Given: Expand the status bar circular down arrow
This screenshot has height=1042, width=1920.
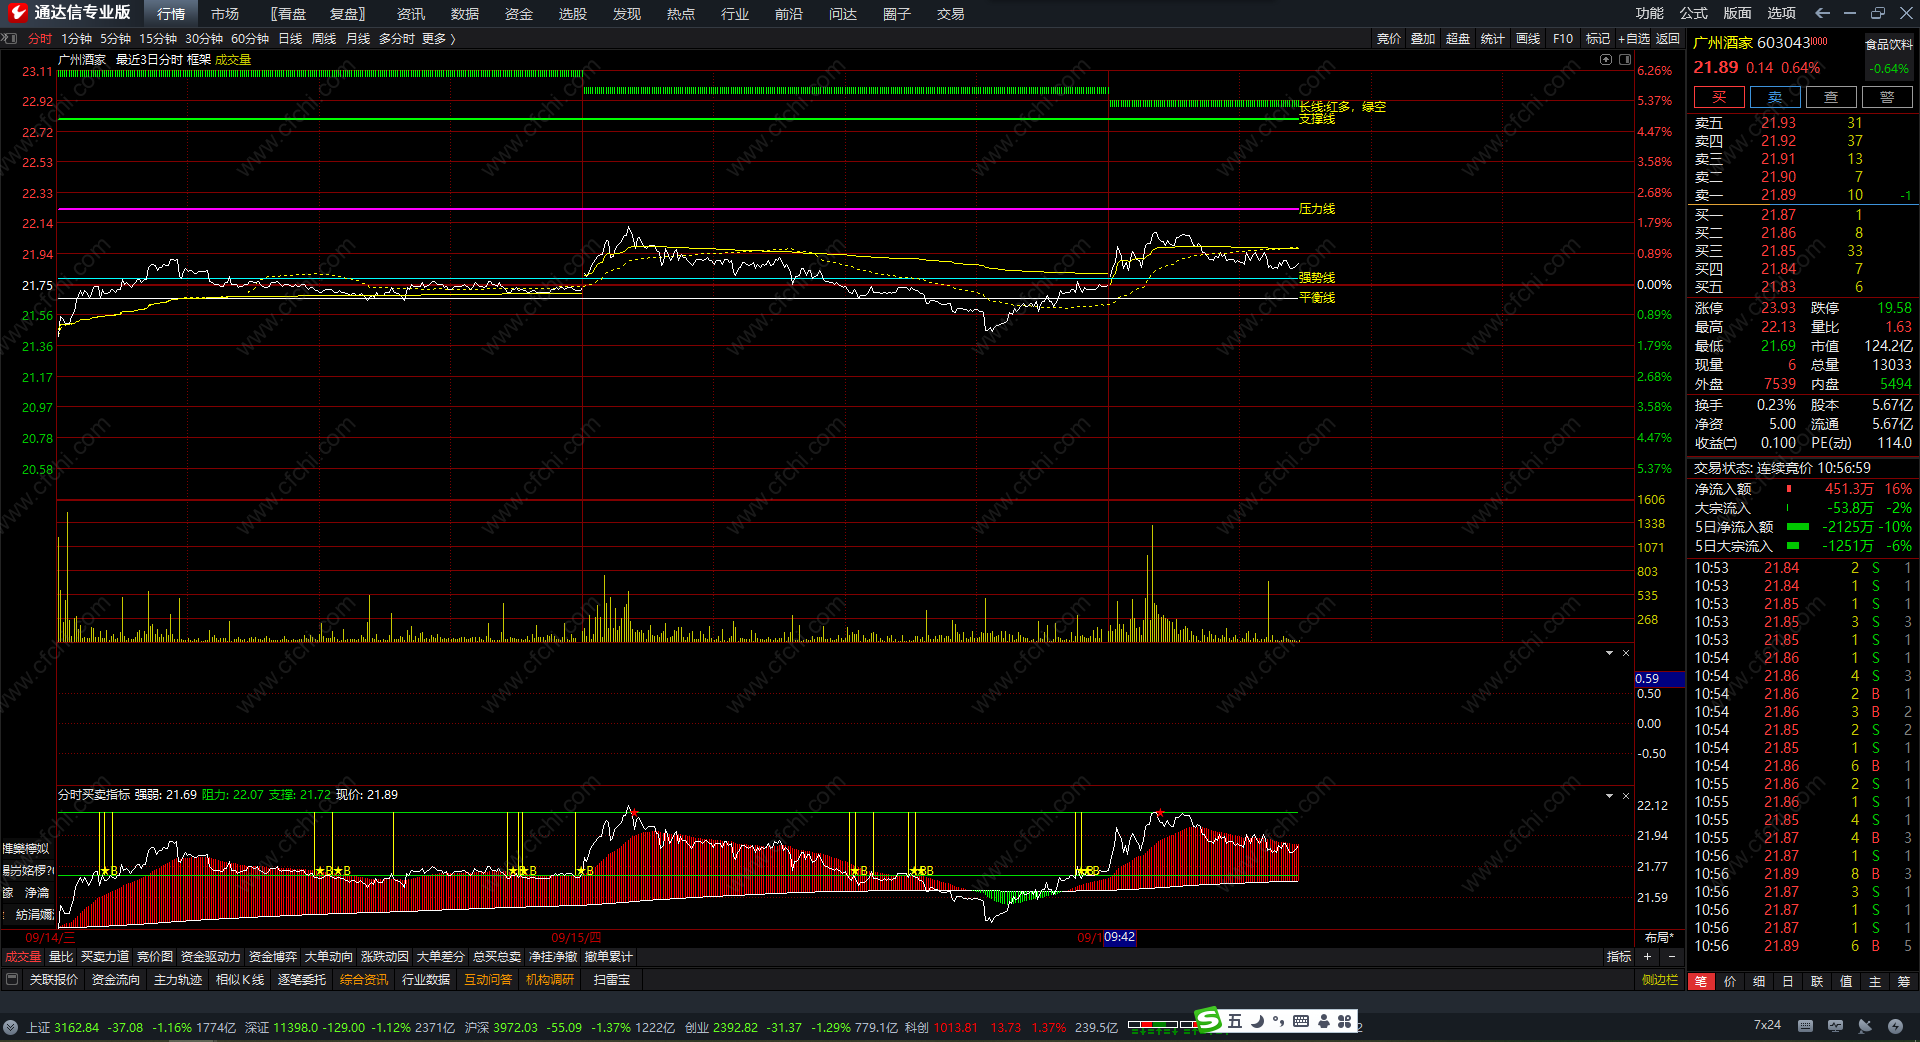Looking at the screenshot, I should tap(10, 1027).
